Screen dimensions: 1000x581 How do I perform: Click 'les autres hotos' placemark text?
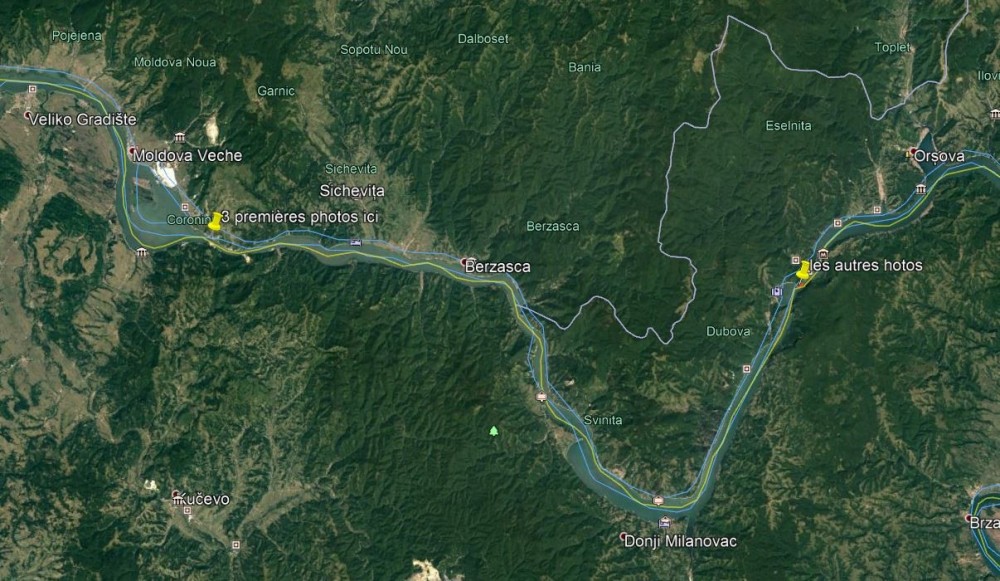[x=867, y=265]
